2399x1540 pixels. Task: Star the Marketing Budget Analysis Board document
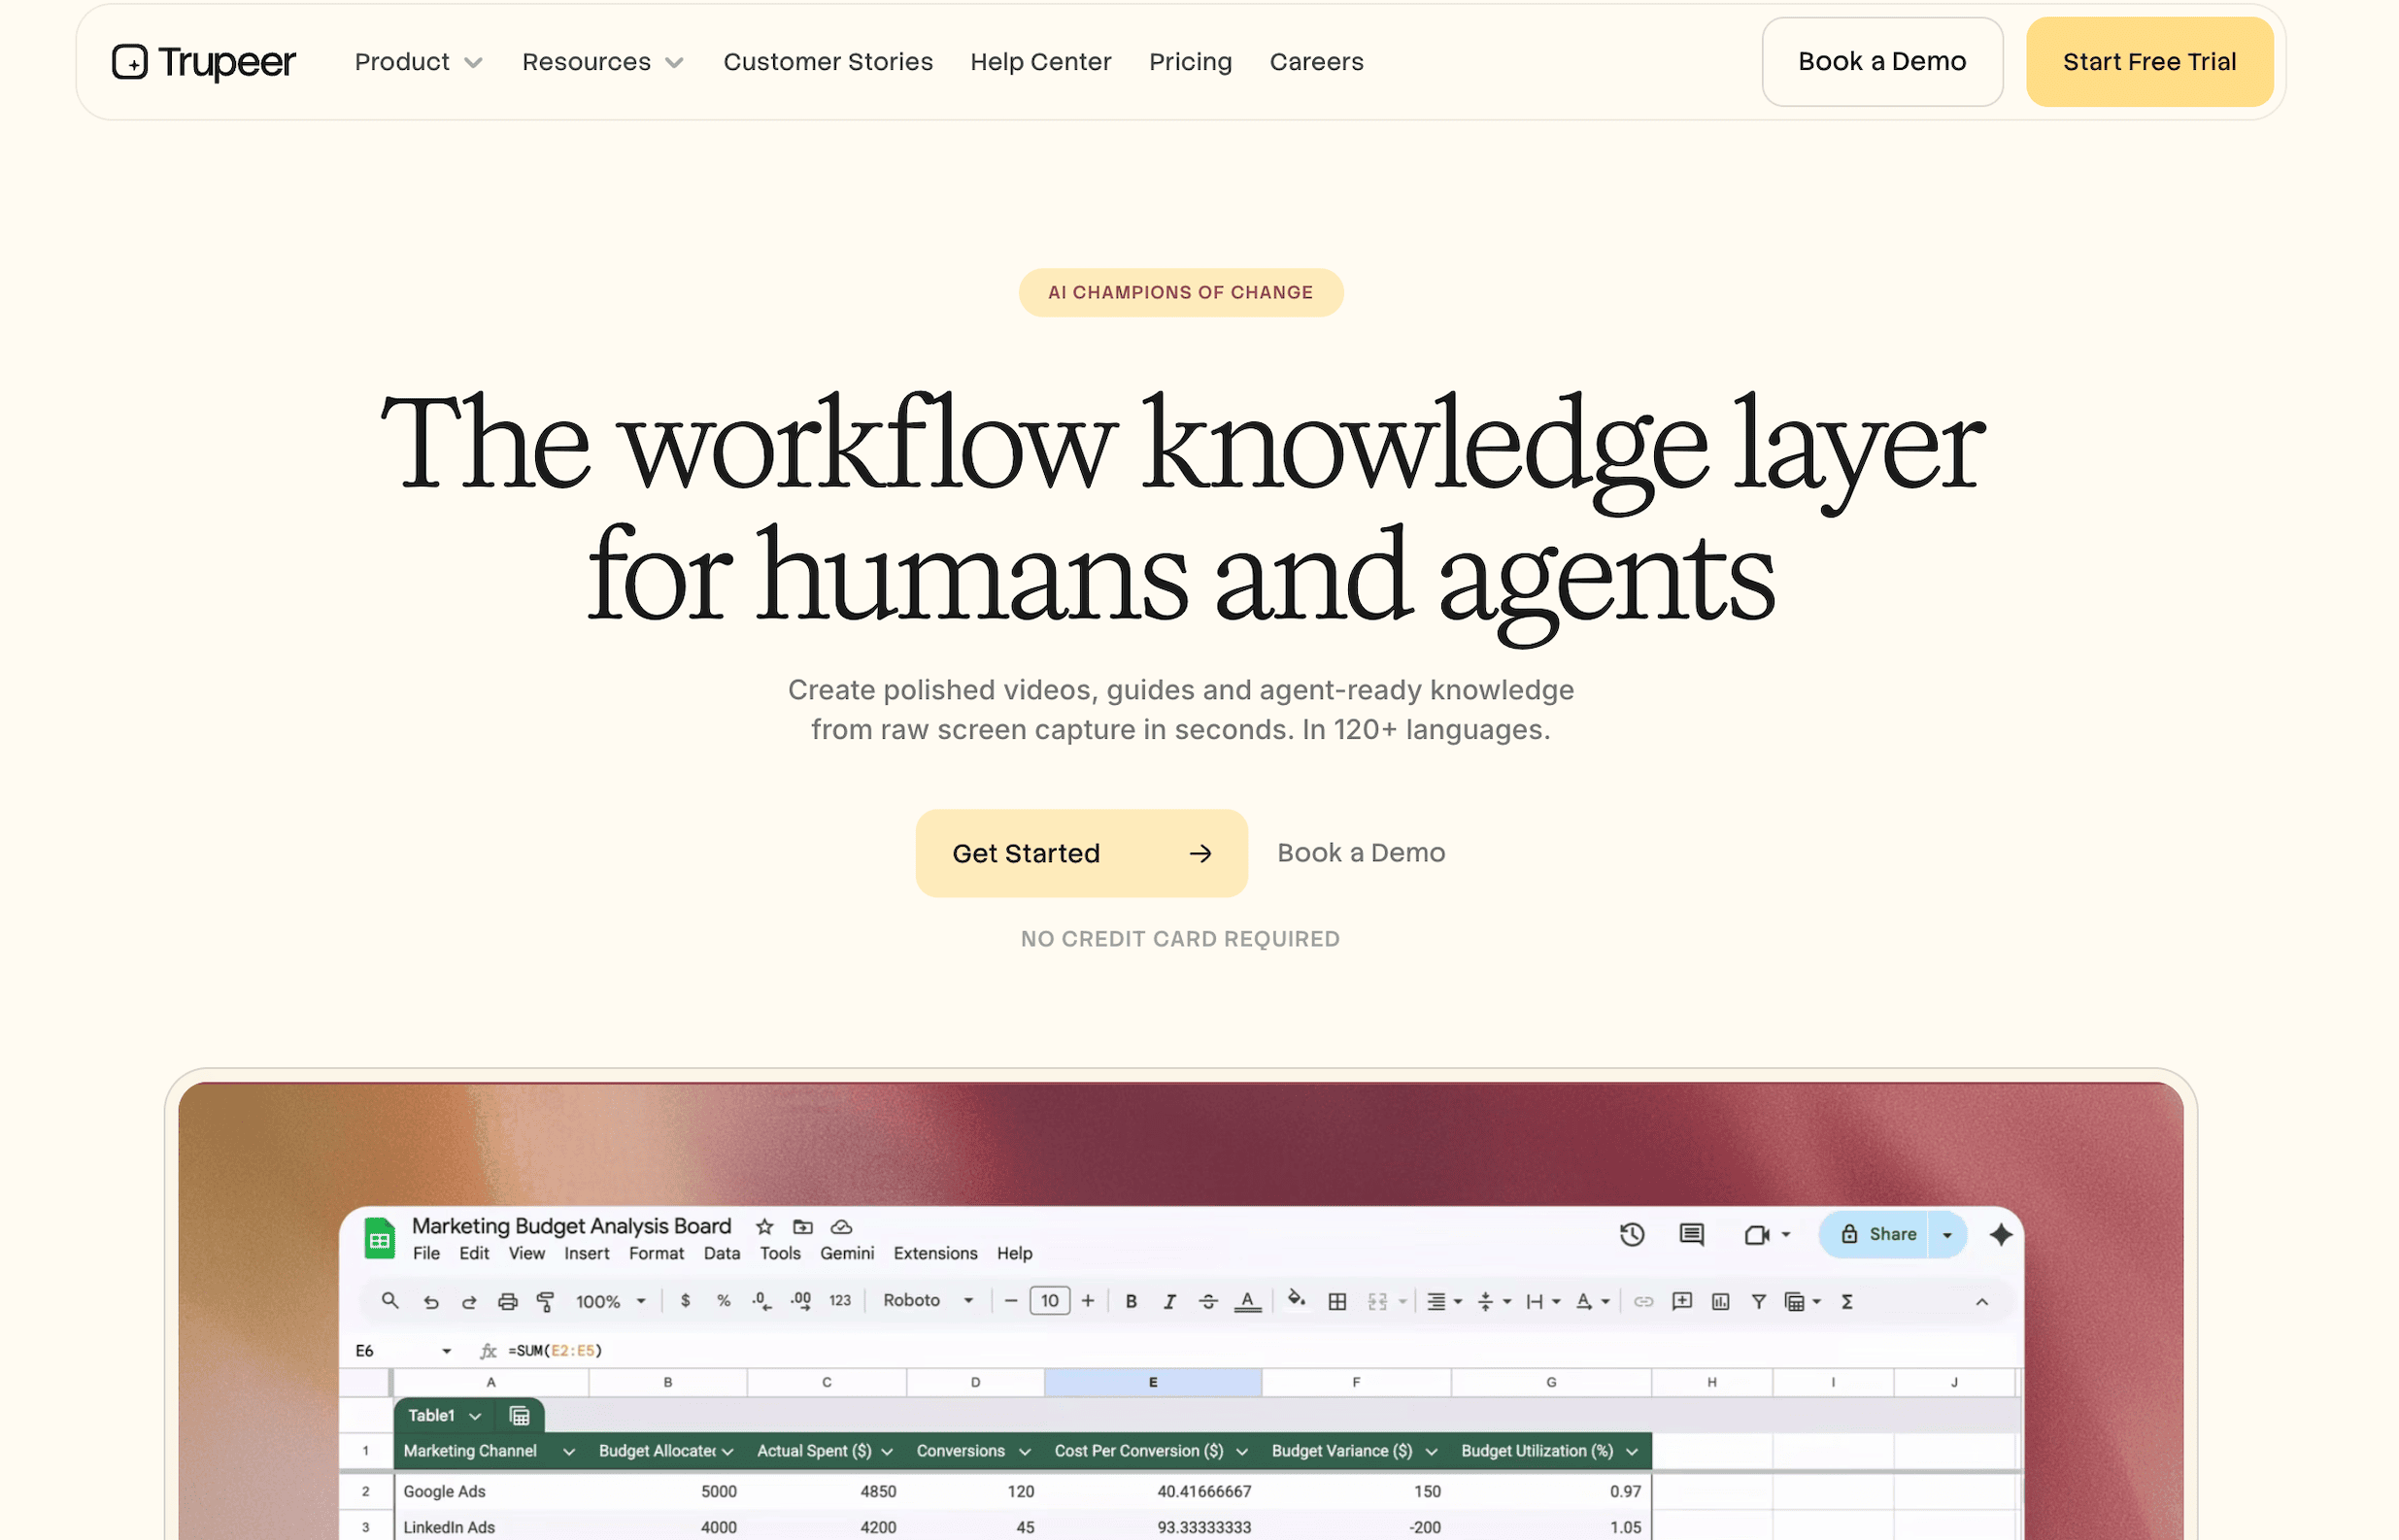coord(765,1227)
